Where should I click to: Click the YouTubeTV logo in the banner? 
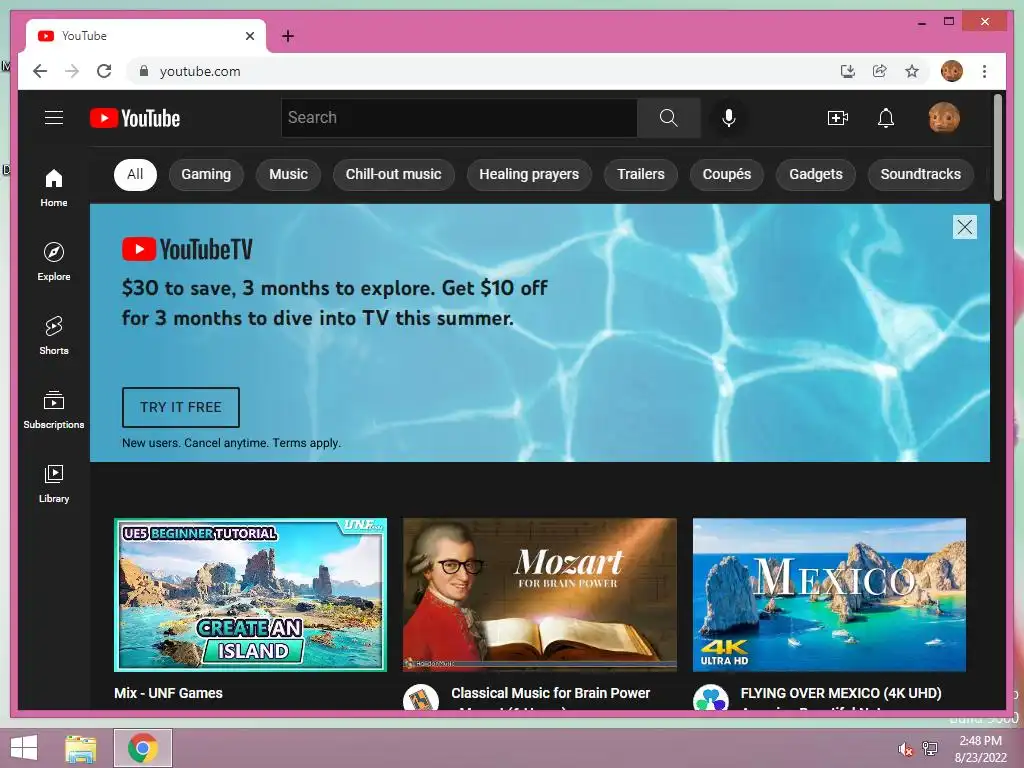[x=187, y=249]
